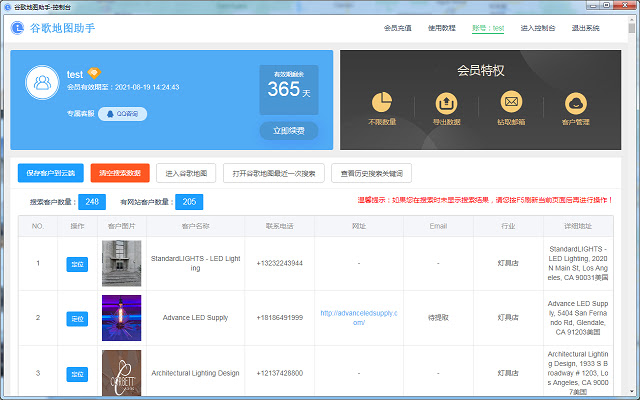Click the 定位 button for Advance LED Supply
The height and width of the screenshot is (400, 640).
coord(77,319)
